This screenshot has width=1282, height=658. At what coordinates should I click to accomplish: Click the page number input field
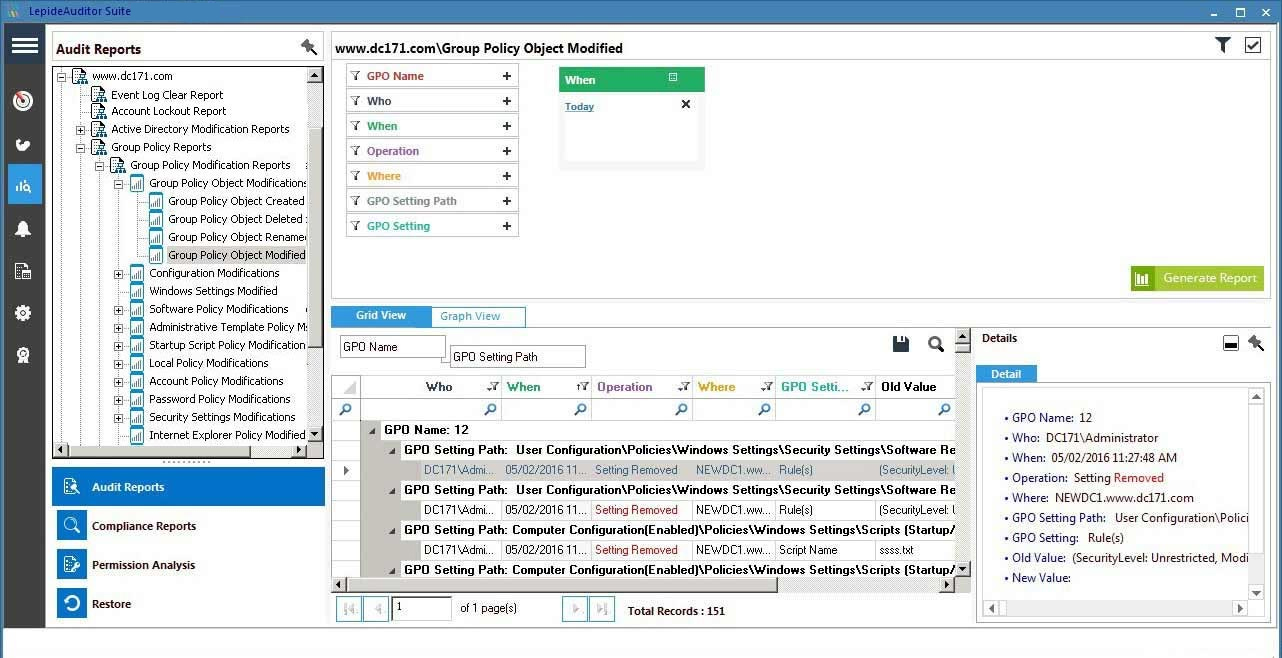pos(421,608)
